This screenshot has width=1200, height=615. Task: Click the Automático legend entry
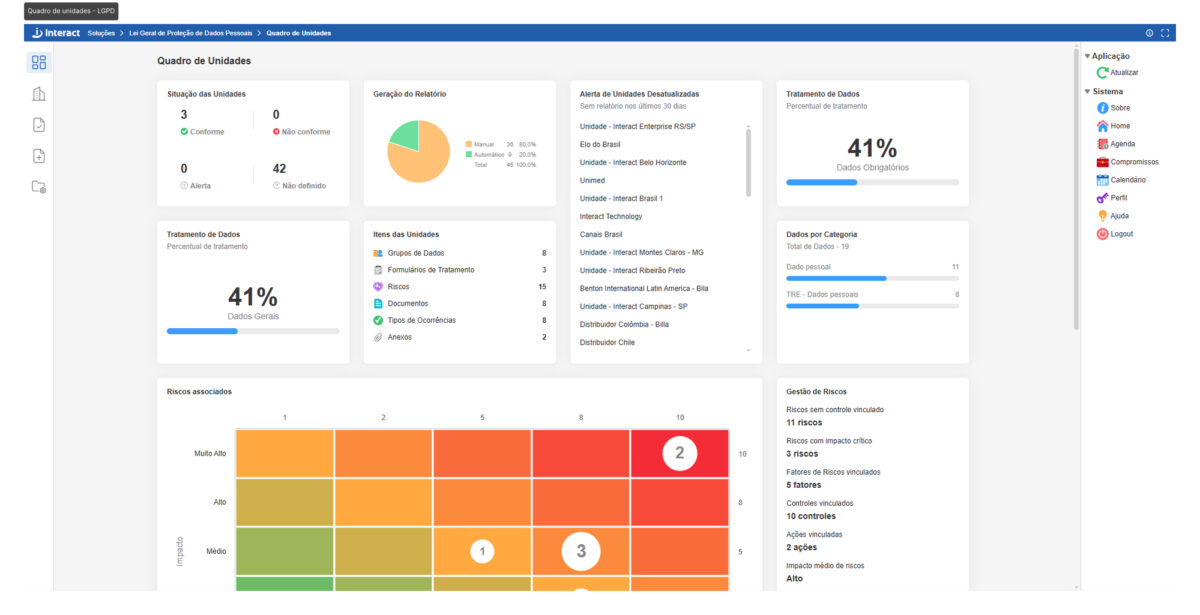pos(500,154)
